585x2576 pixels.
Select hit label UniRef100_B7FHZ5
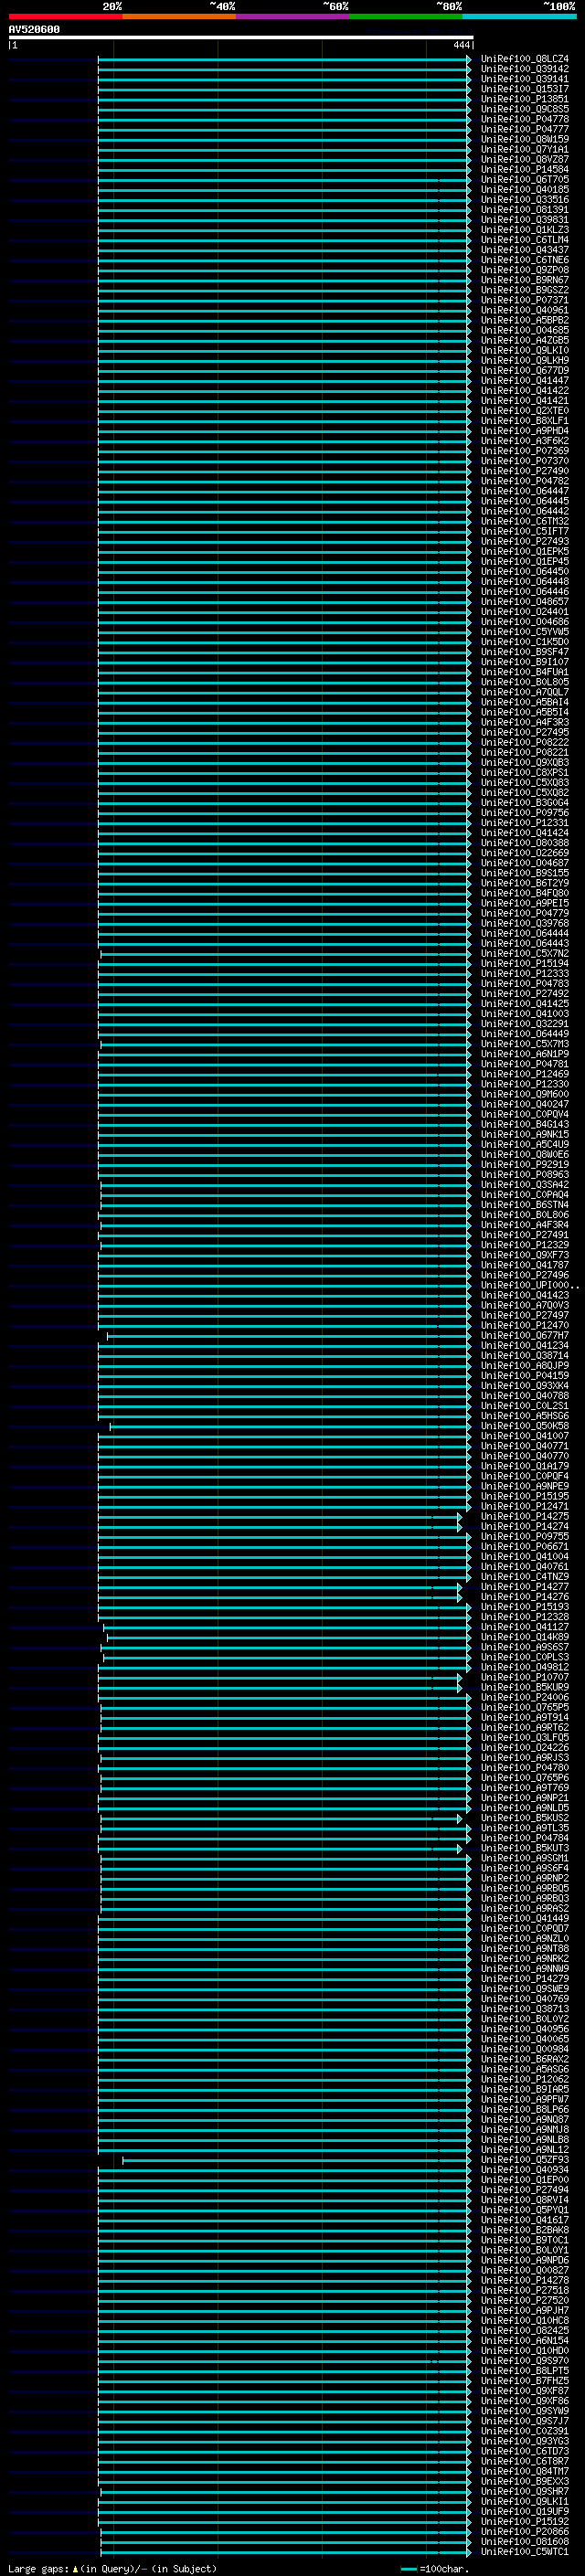click(x=525, y=2380)
